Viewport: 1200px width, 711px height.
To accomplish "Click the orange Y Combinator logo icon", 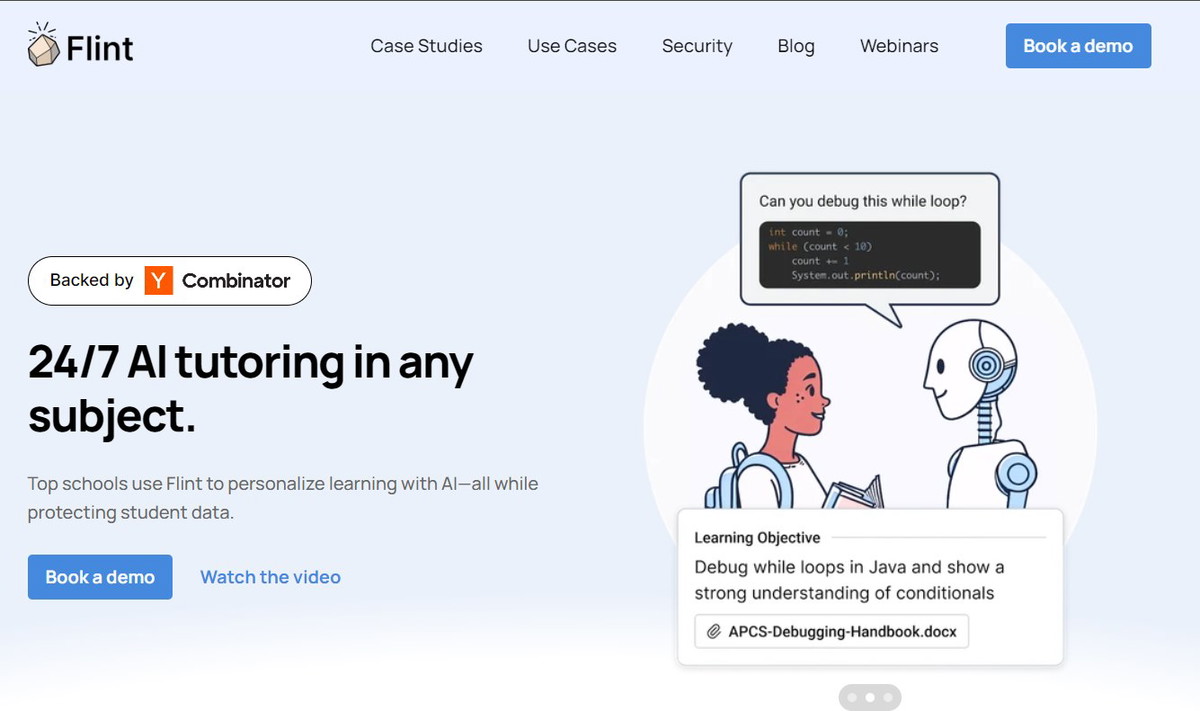I will coord(158,281).
